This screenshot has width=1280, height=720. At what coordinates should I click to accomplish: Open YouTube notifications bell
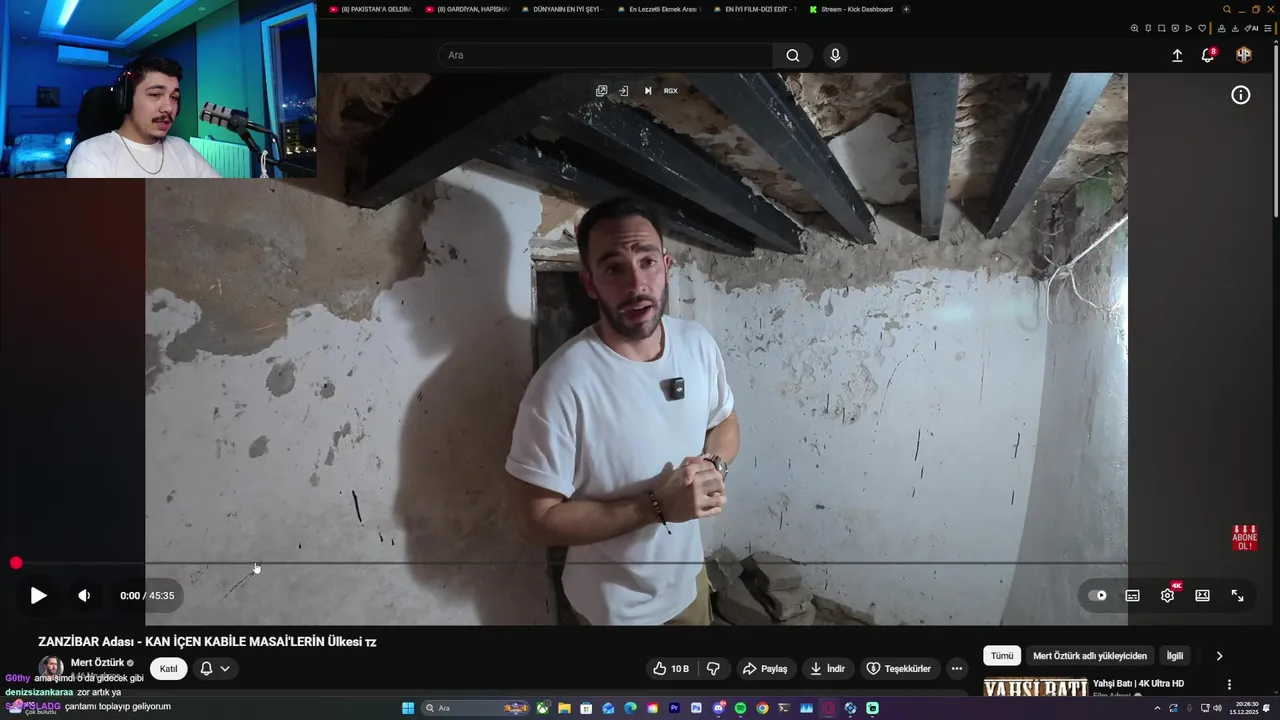[x=1208, y=55]
